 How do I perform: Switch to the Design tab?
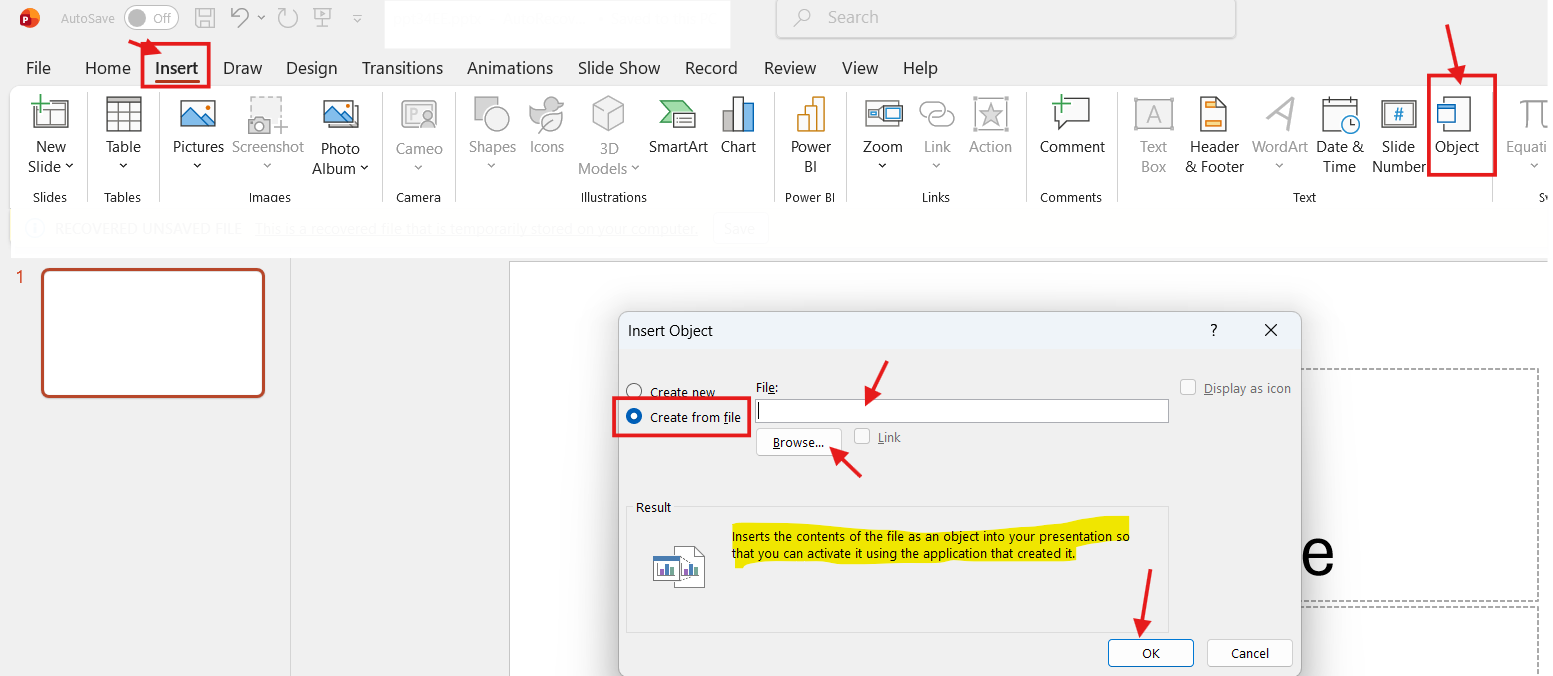tap(312, 68)
